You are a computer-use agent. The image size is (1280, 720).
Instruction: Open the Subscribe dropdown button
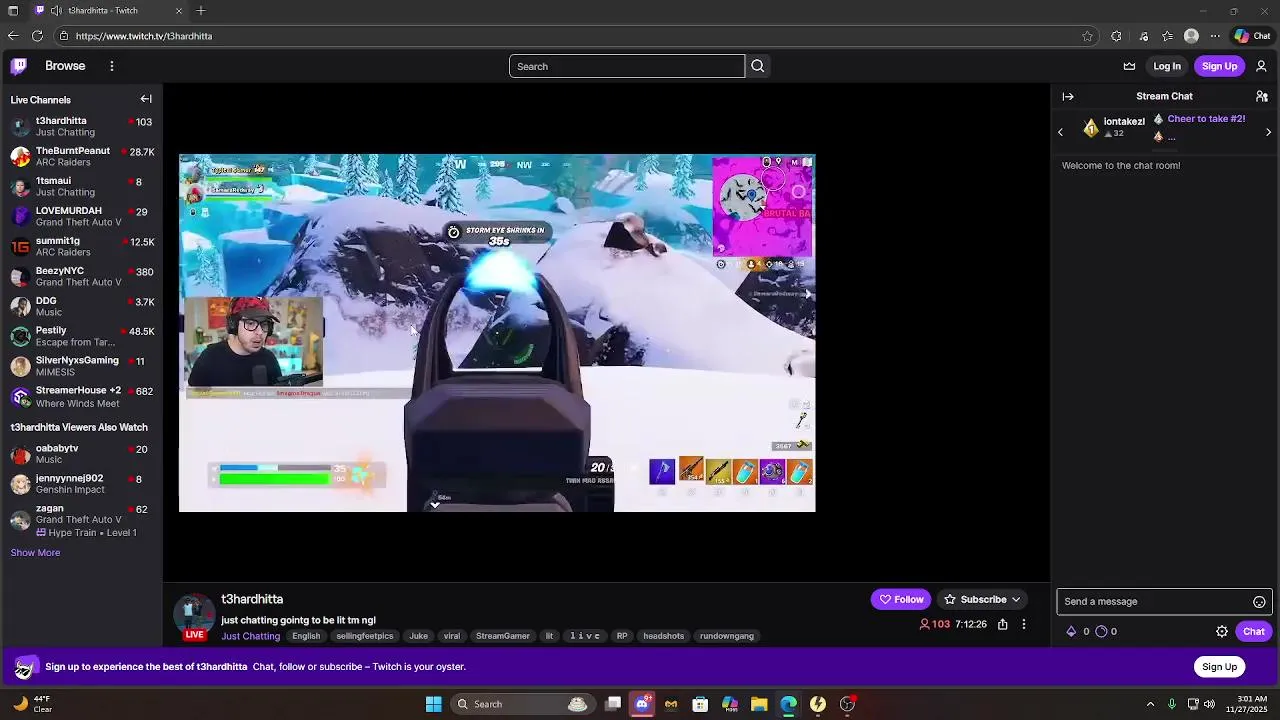pyautogui.click(x=983, y=599)
